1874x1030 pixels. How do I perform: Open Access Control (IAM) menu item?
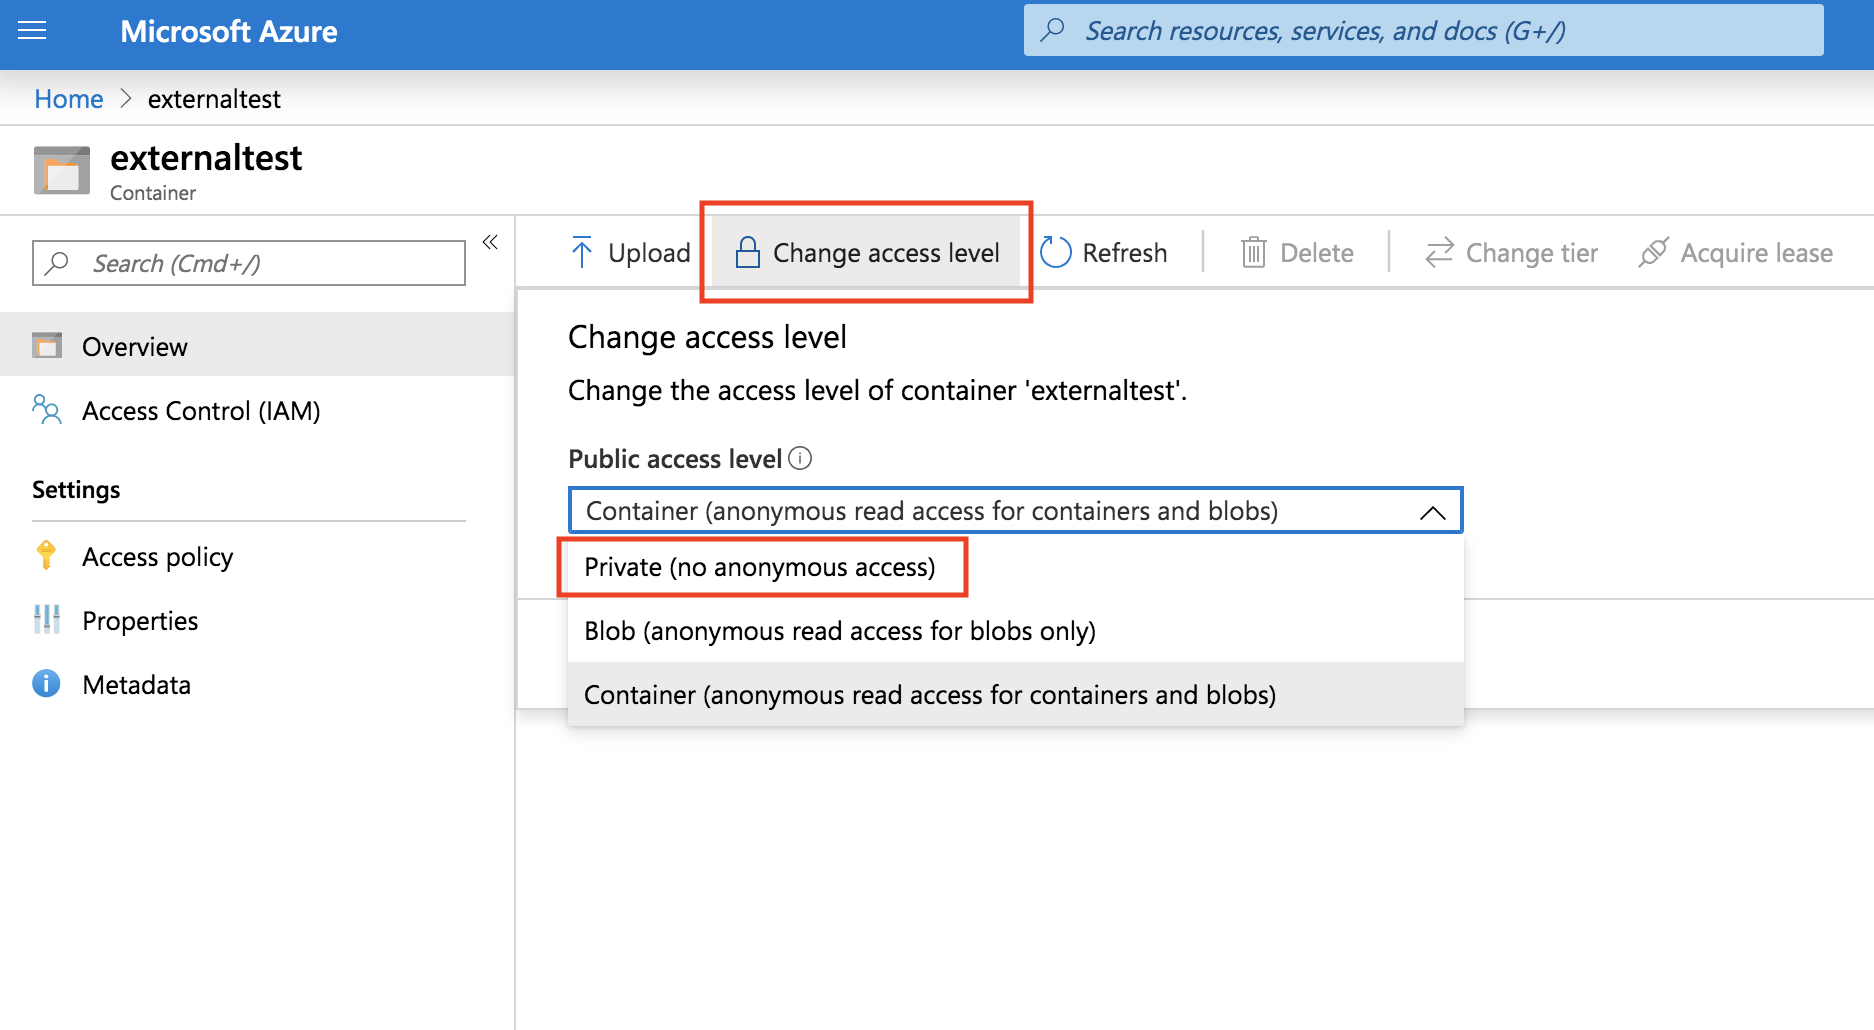point(201,411)
